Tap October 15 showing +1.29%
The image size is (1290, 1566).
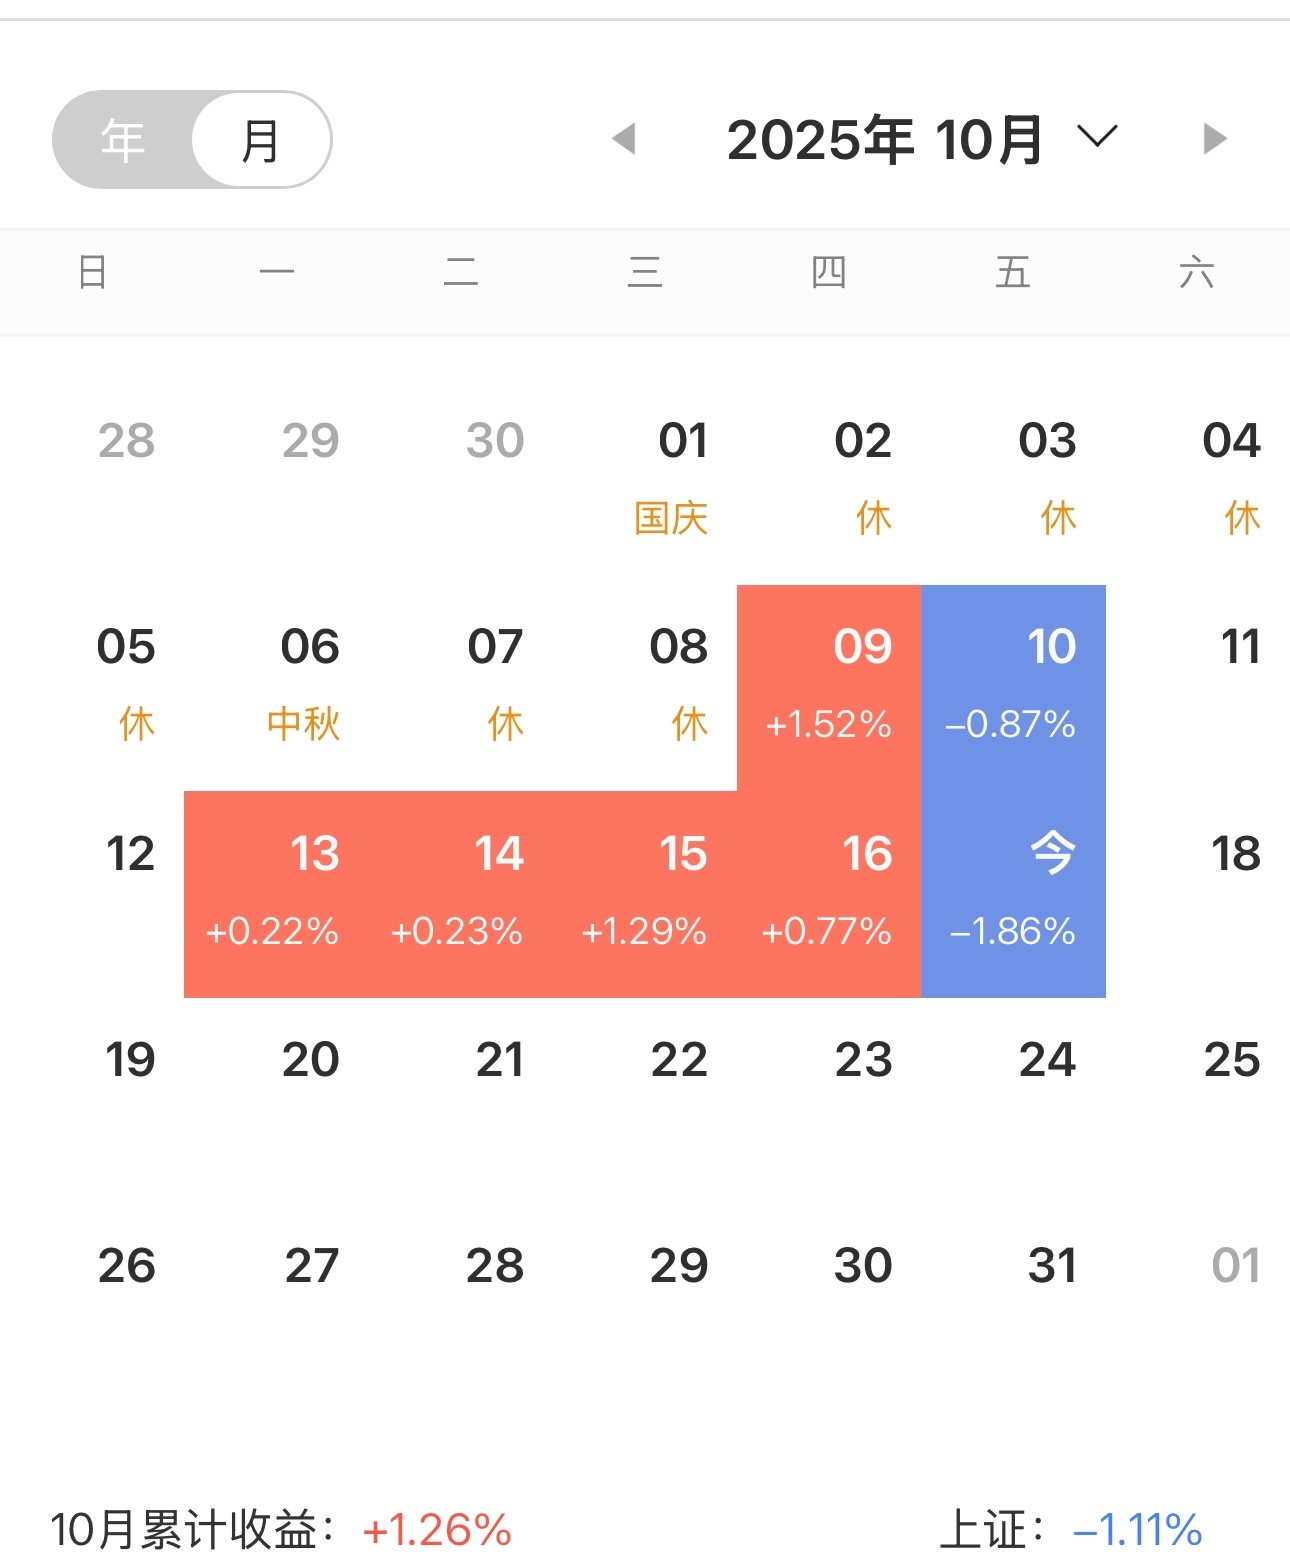(x=644, y=893)
